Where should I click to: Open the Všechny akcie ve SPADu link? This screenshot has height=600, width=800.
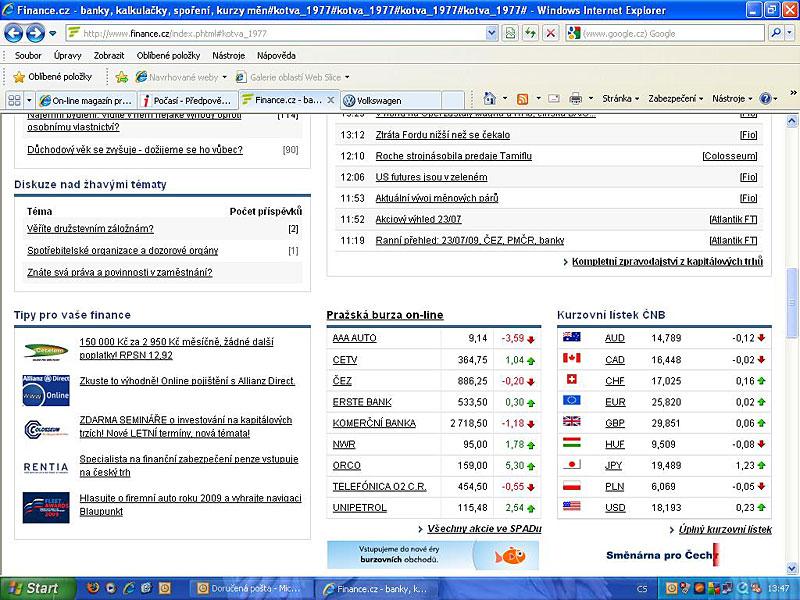[484, 529]
